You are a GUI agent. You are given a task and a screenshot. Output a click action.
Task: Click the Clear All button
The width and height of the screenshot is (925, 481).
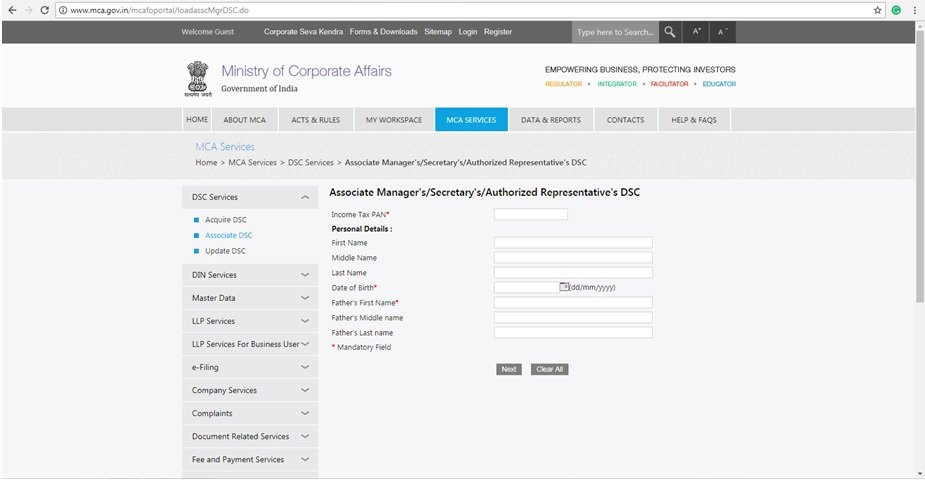coord(549,369)
